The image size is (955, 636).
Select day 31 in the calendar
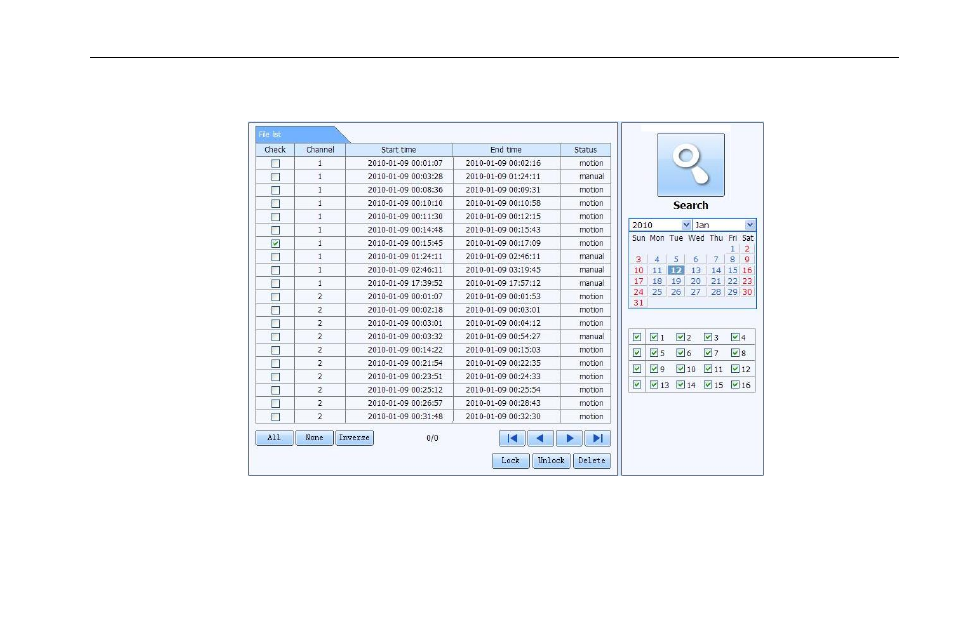click(638, 303)
